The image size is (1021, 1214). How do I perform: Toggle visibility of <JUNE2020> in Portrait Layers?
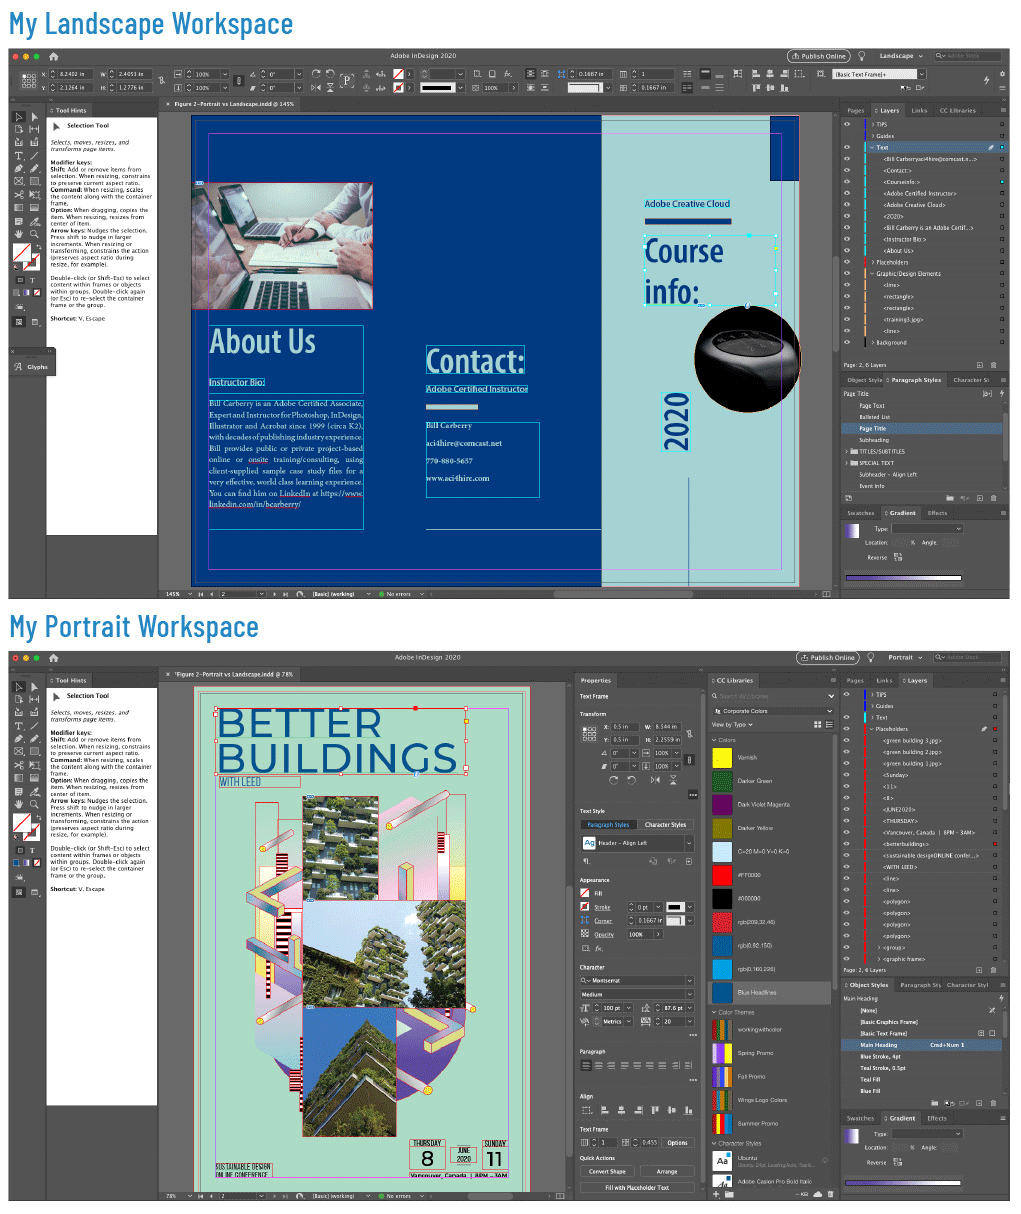click(x=848, y=809)
